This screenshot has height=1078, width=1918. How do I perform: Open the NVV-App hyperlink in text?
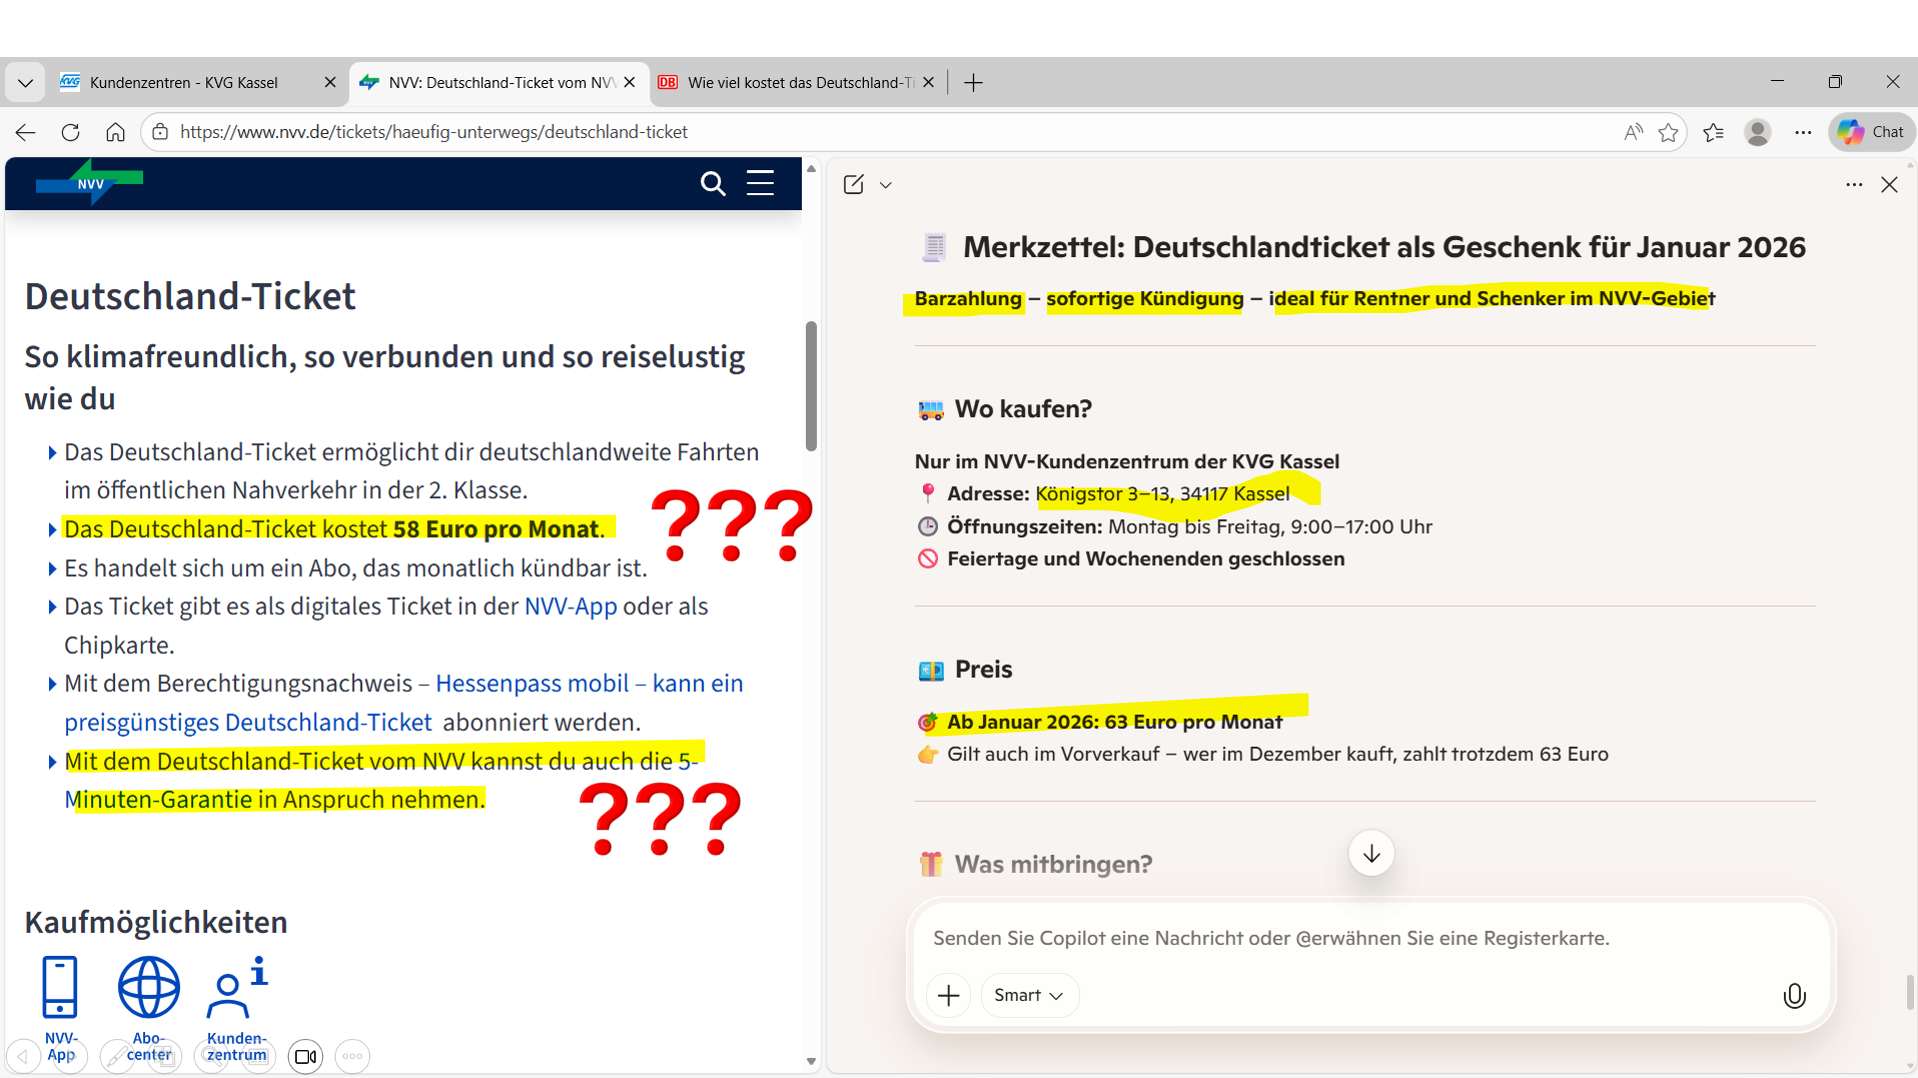[x=570, y=607]
